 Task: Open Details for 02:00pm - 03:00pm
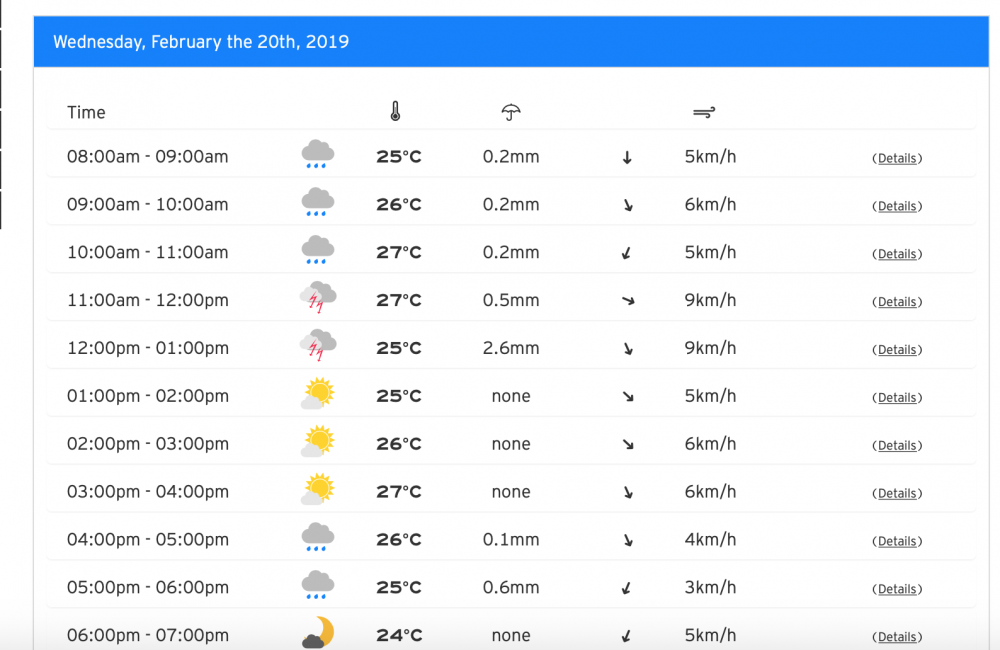pyautogui.click(x=897, y=446)
